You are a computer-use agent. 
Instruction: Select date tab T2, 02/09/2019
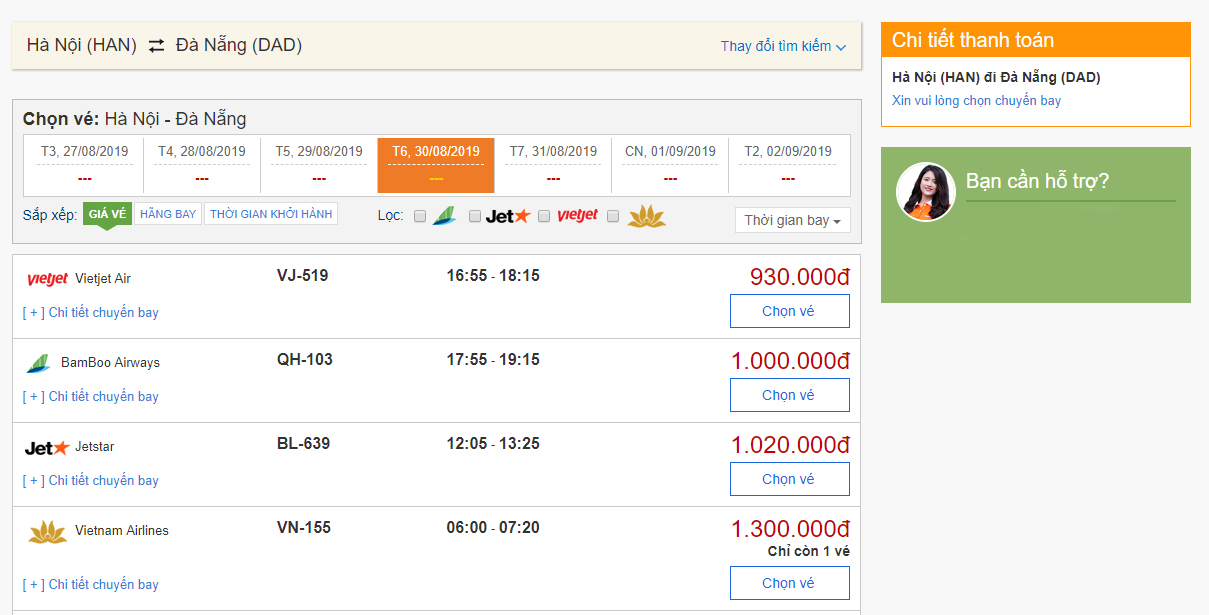click(788, 165)
